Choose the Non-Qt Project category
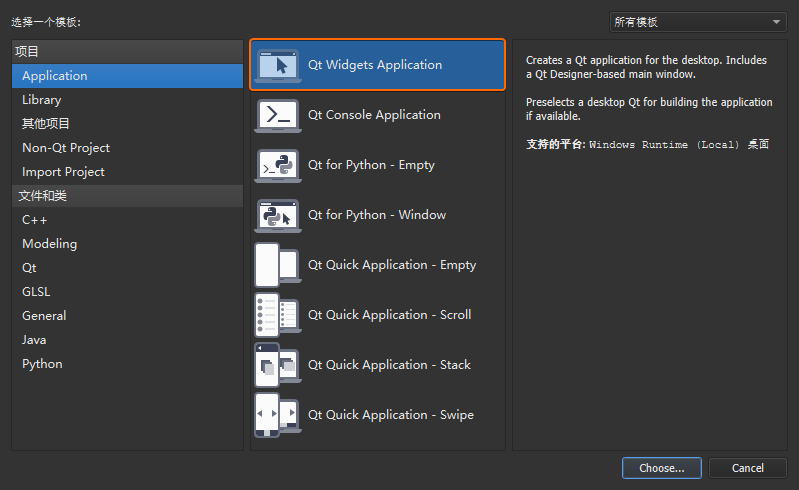The width and height of the screenshot is (799, 490). click(127, 148)
